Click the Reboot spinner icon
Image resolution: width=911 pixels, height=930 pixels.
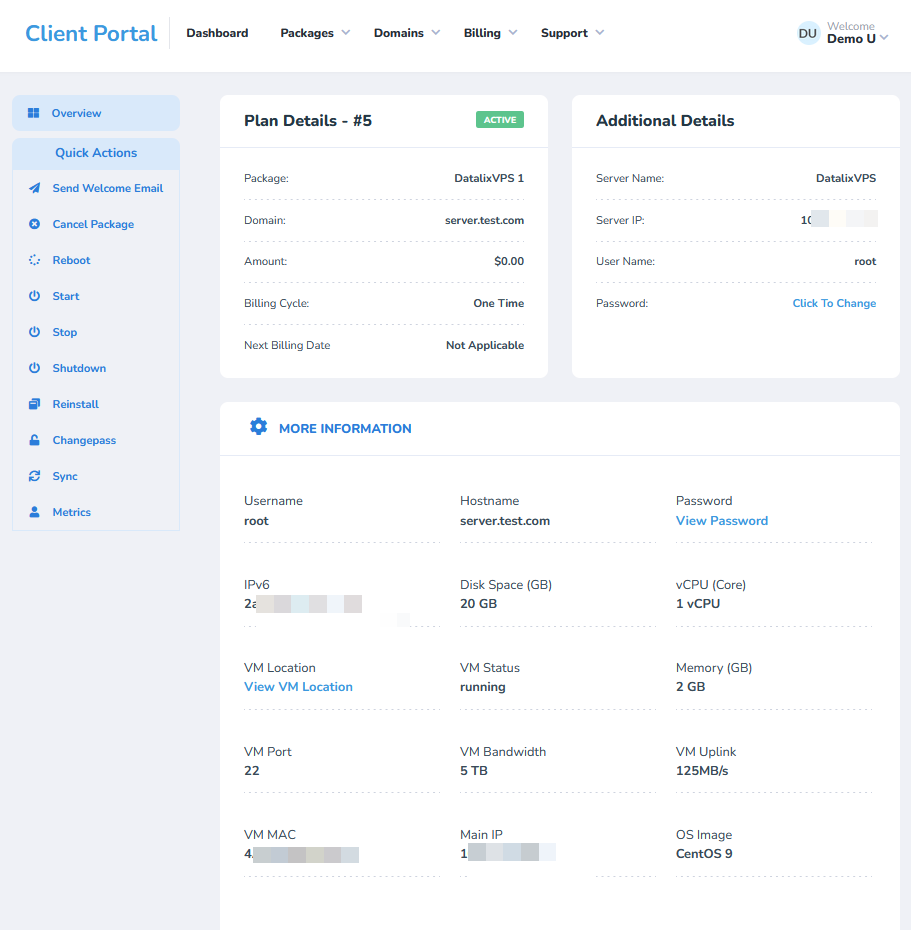coord(34,260)
